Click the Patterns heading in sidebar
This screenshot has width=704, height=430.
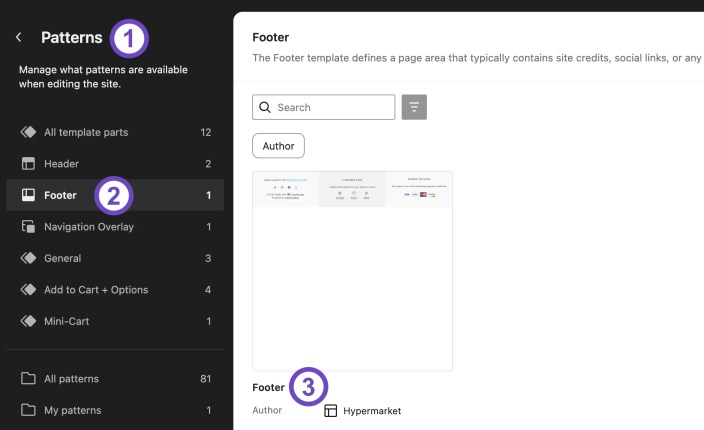72,37
